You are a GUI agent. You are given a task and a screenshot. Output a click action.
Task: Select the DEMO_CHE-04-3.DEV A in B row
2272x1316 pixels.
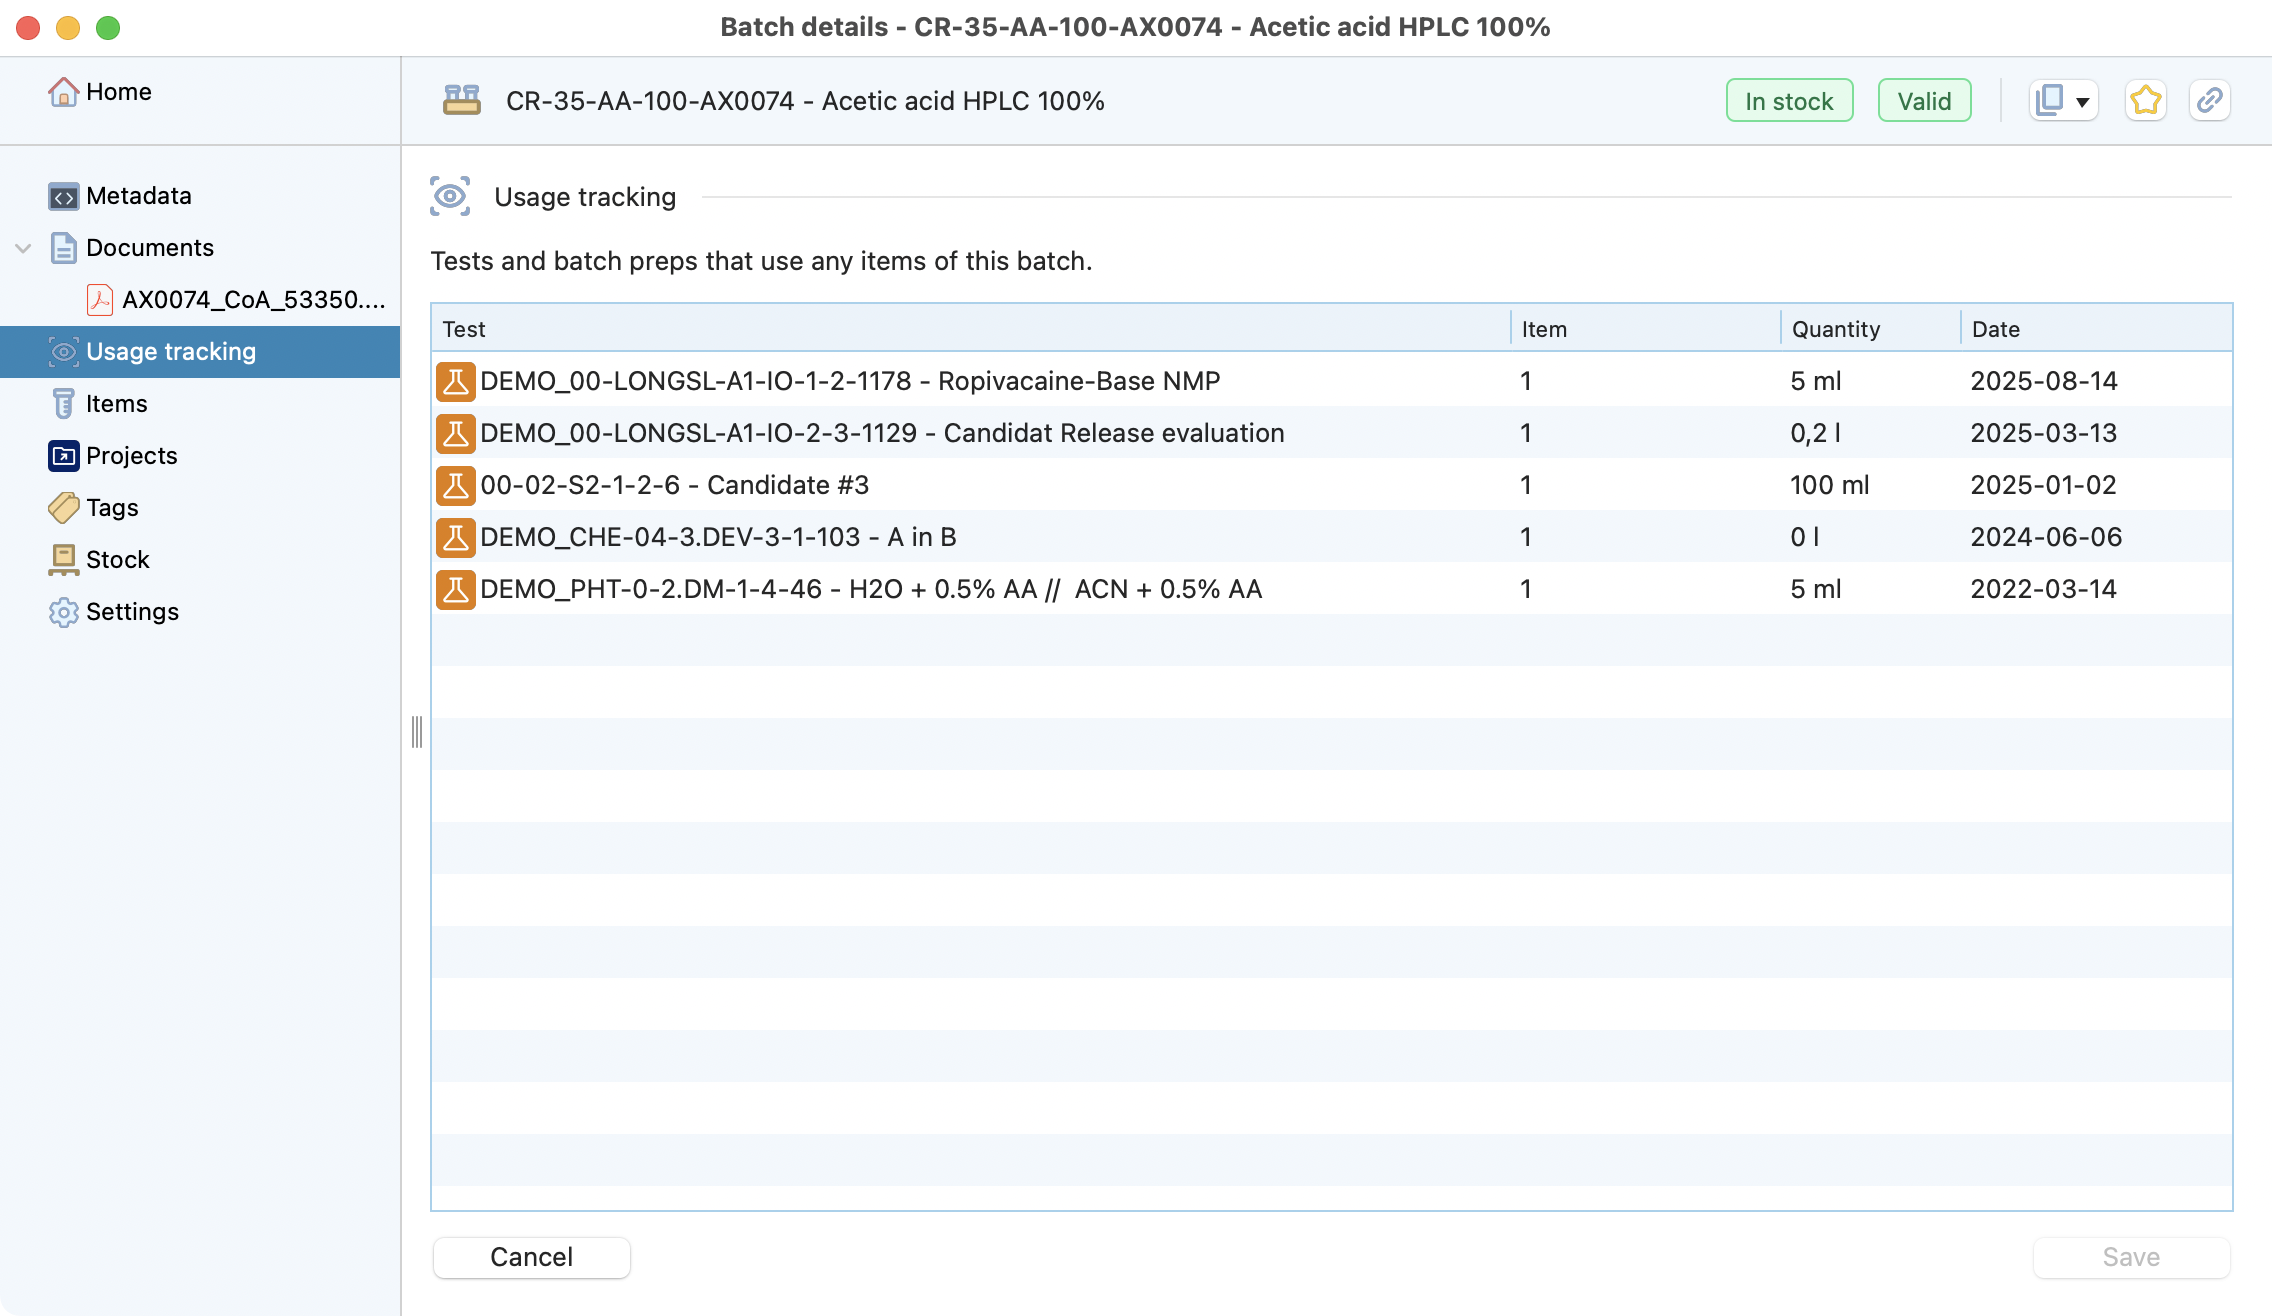[x=718, y=537]
